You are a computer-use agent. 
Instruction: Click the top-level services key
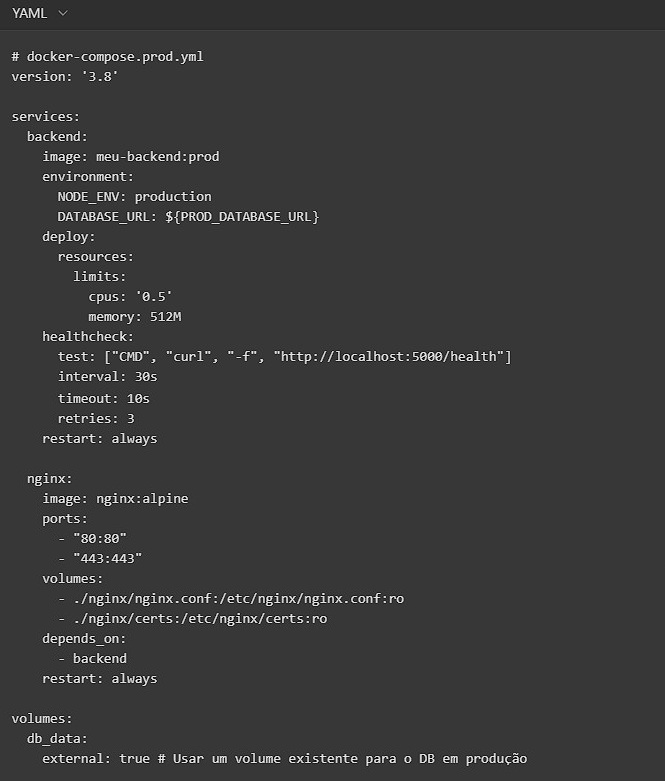45,116
